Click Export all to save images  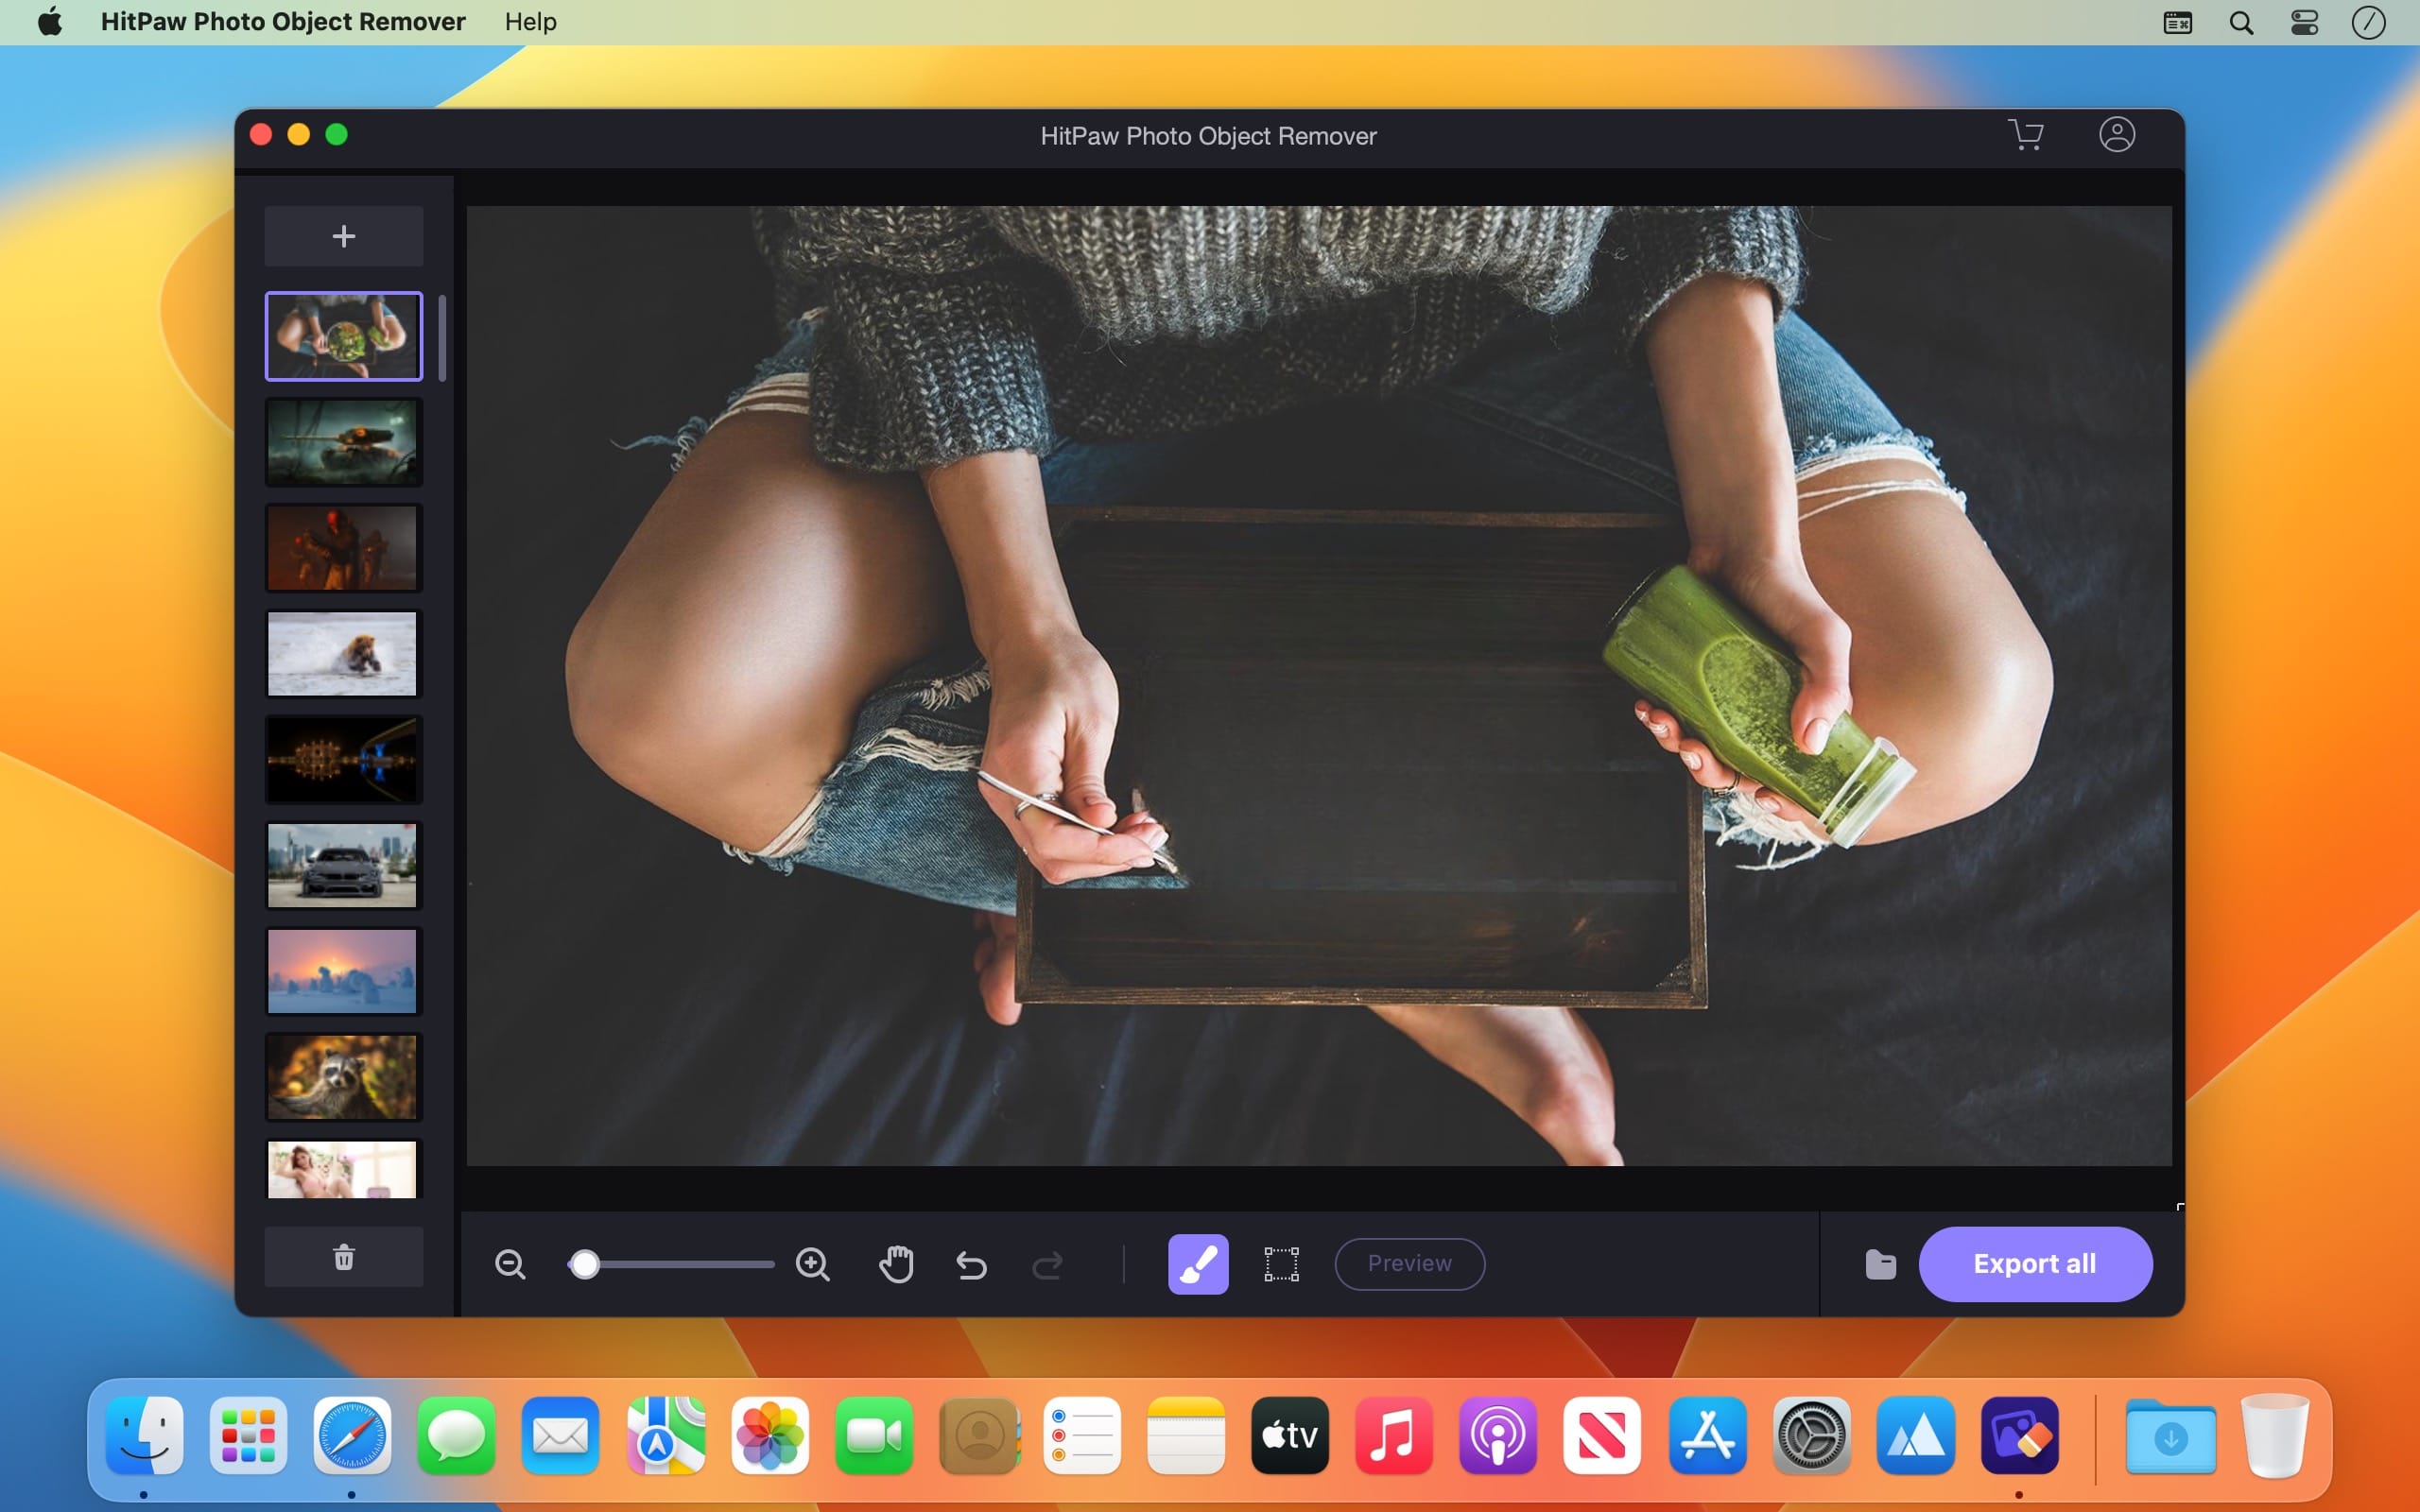(x=2033, y=1263)
